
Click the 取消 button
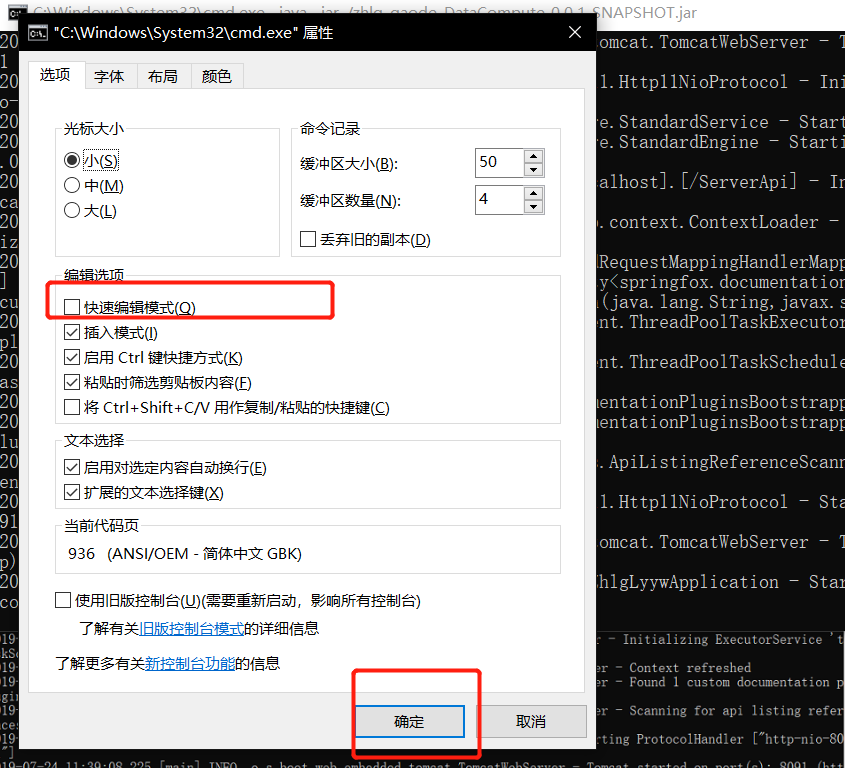(x=531, y=721)
